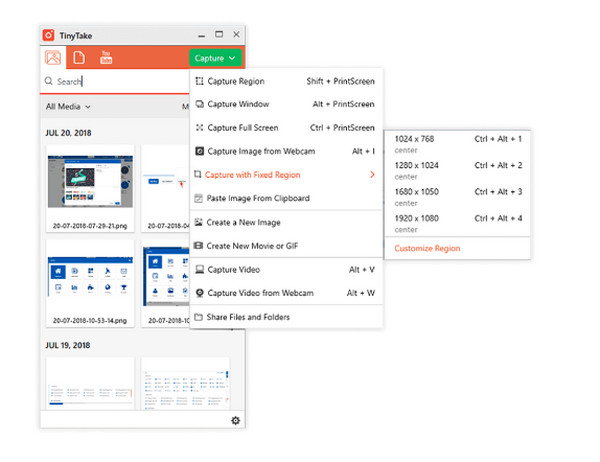Select Capture Full Screen

(x=286, y=127)
